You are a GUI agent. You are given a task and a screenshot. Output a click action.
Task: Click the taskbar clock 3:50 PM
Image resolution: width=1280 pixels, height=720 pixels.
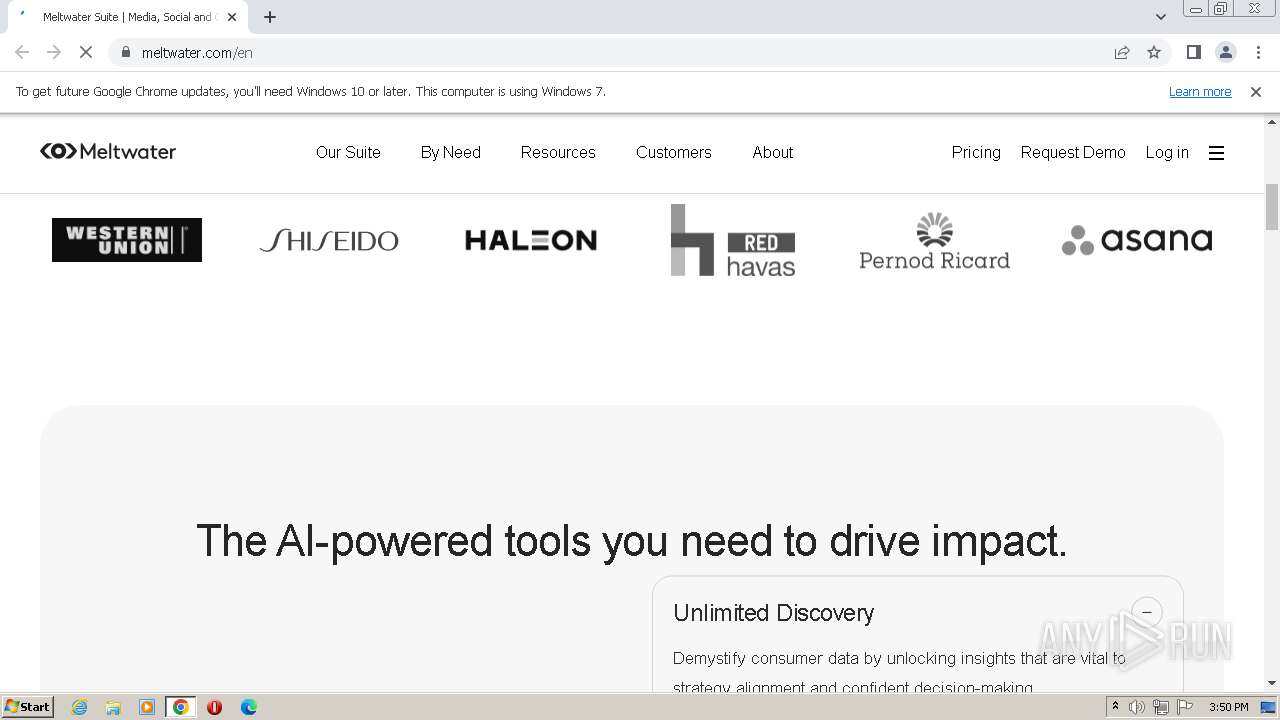click(1228, 707)
